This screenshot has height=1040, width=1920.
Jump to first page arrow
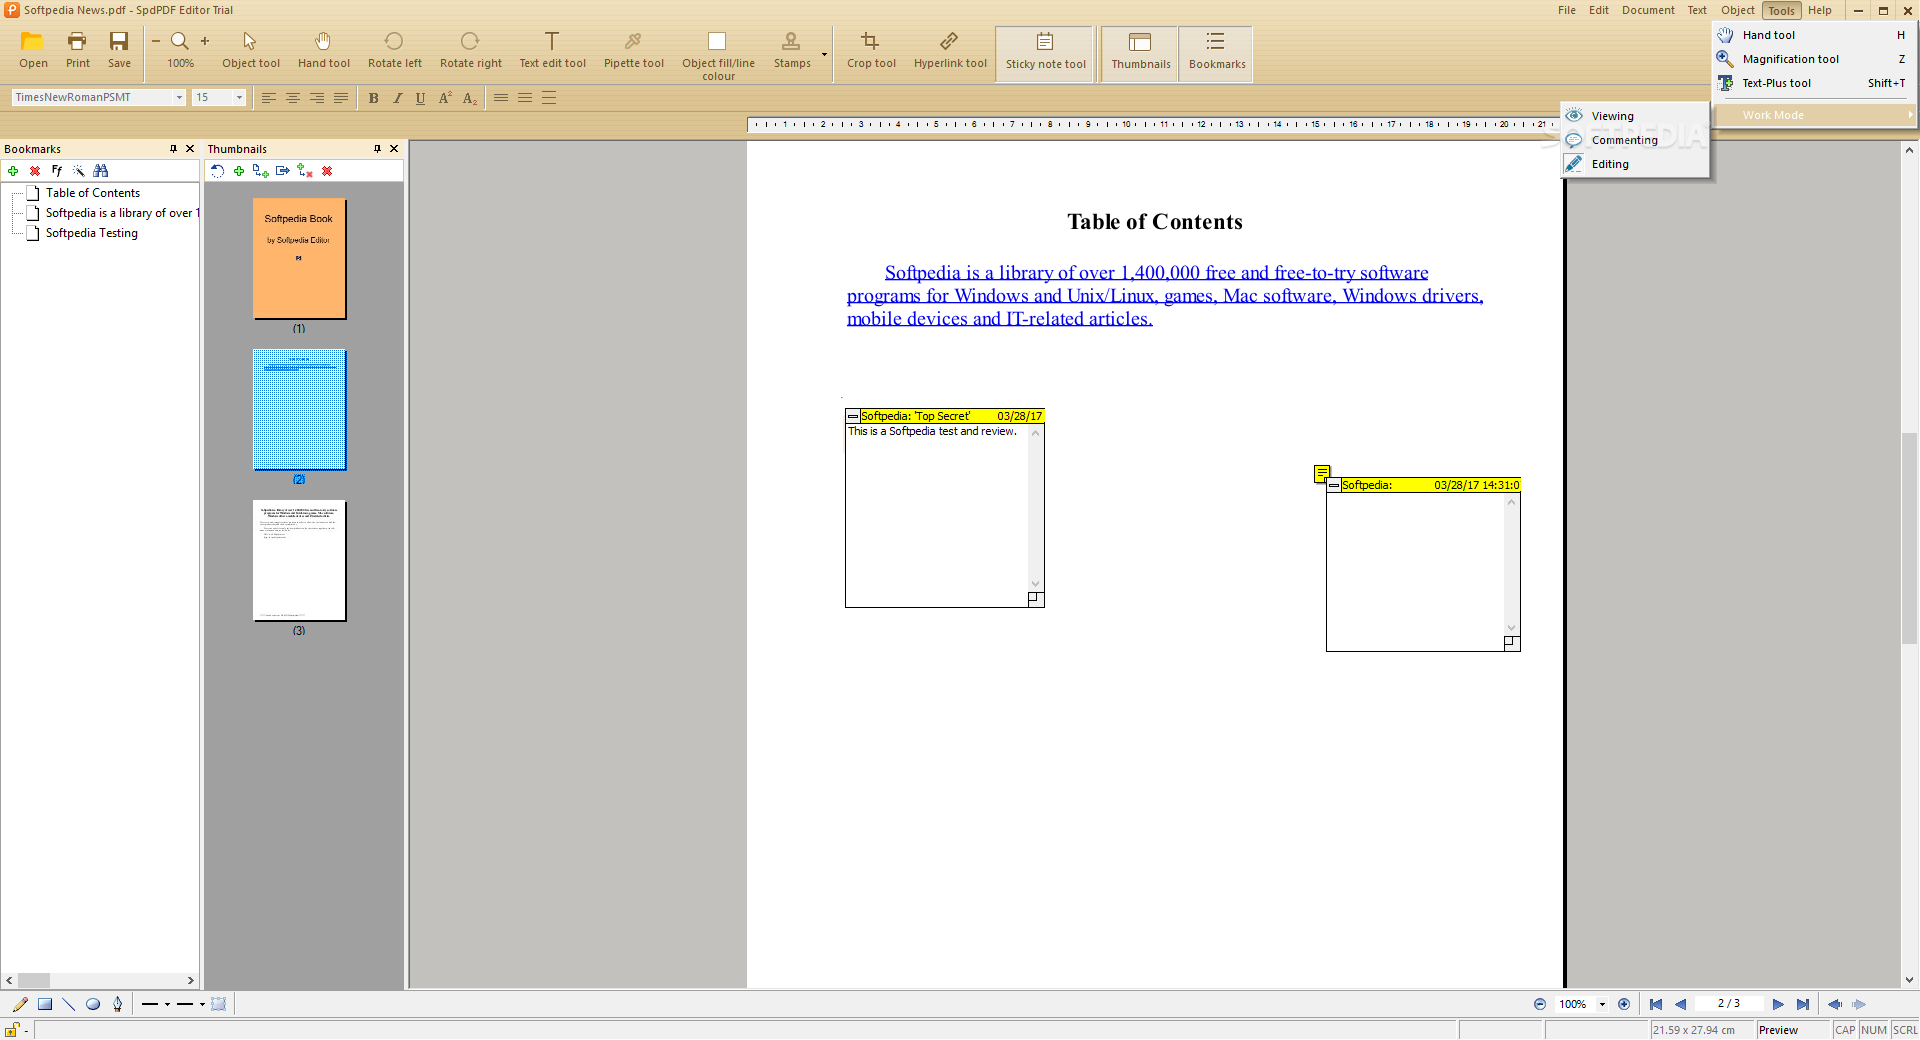1656,1004
